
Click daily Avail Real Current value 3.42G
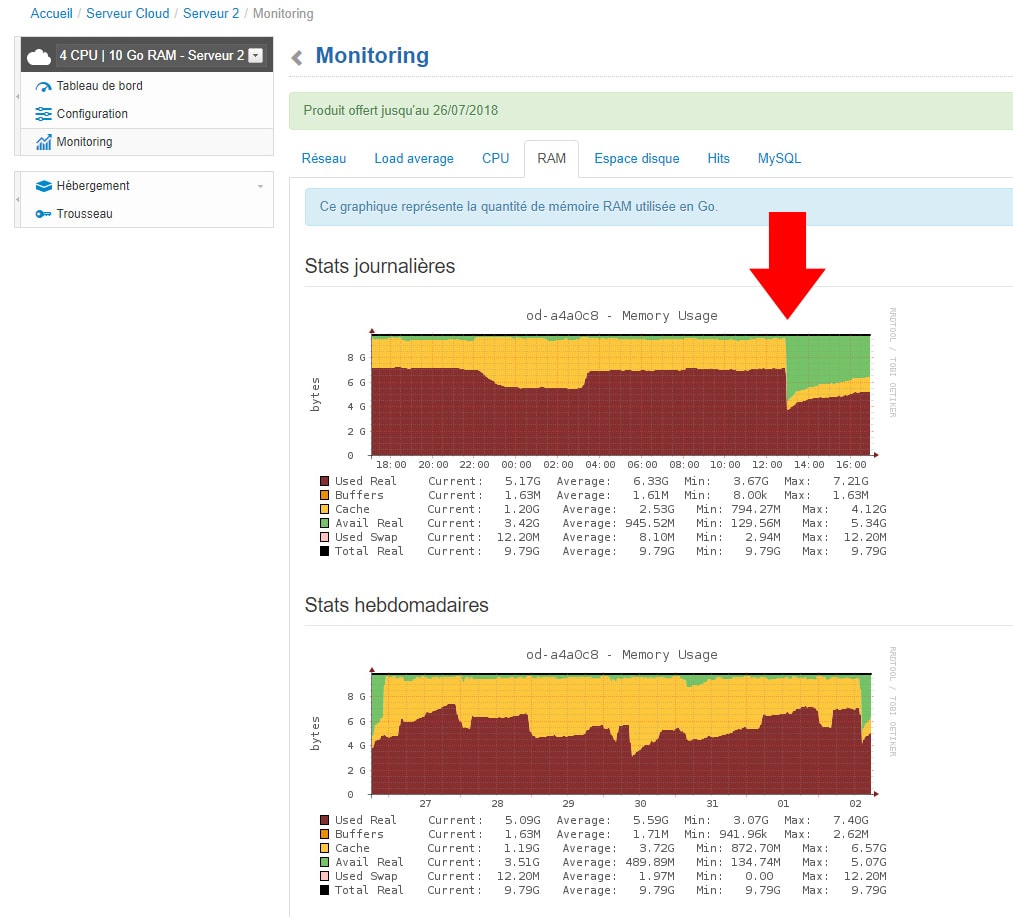click(522, 523)
